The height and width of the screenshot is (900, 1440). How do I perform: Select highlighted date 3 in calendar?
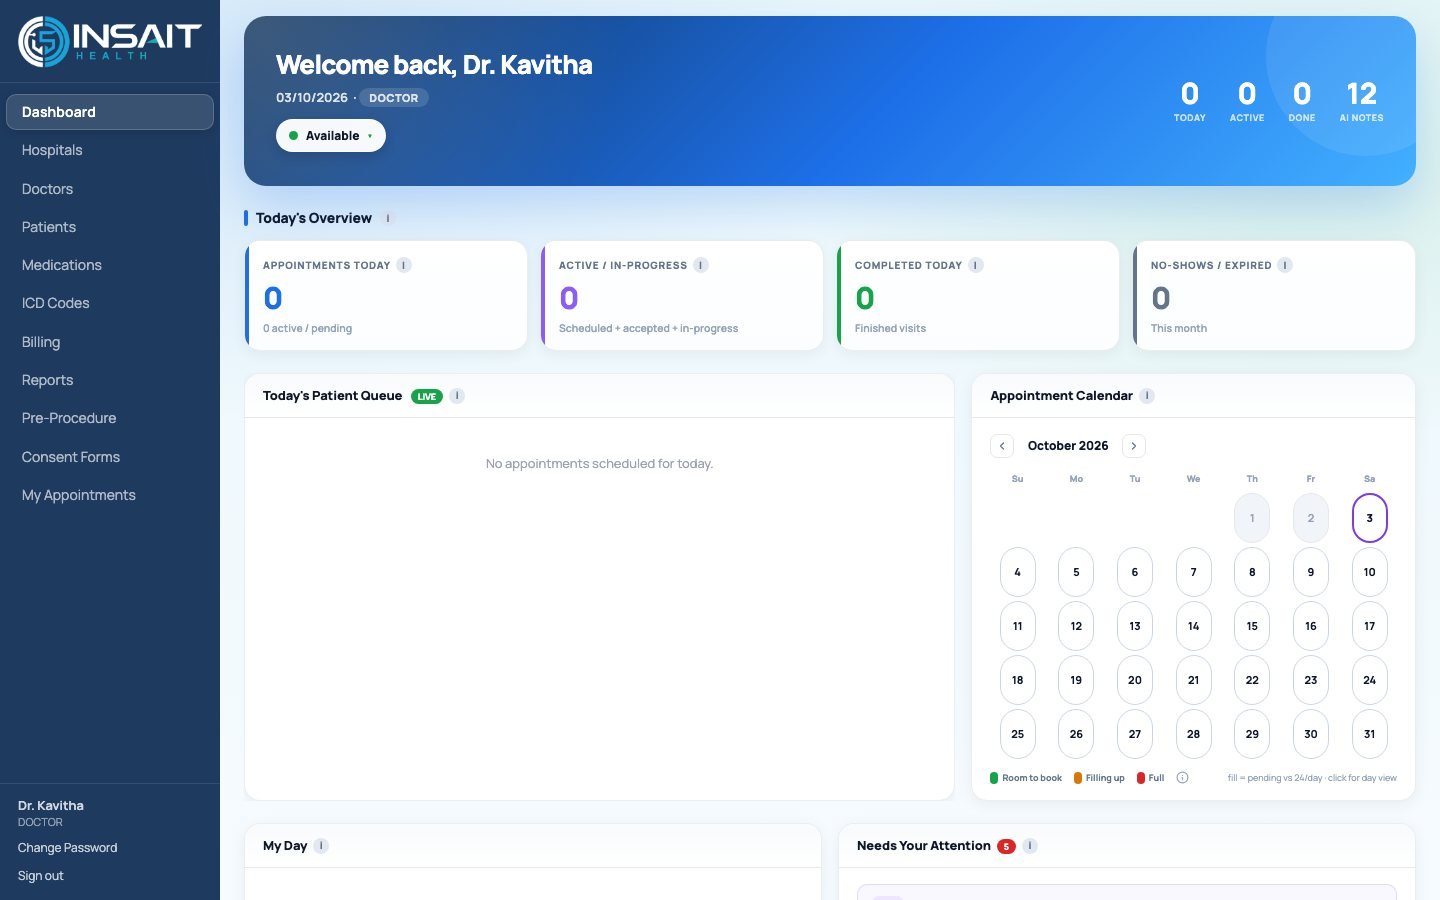click(1370, 518)
